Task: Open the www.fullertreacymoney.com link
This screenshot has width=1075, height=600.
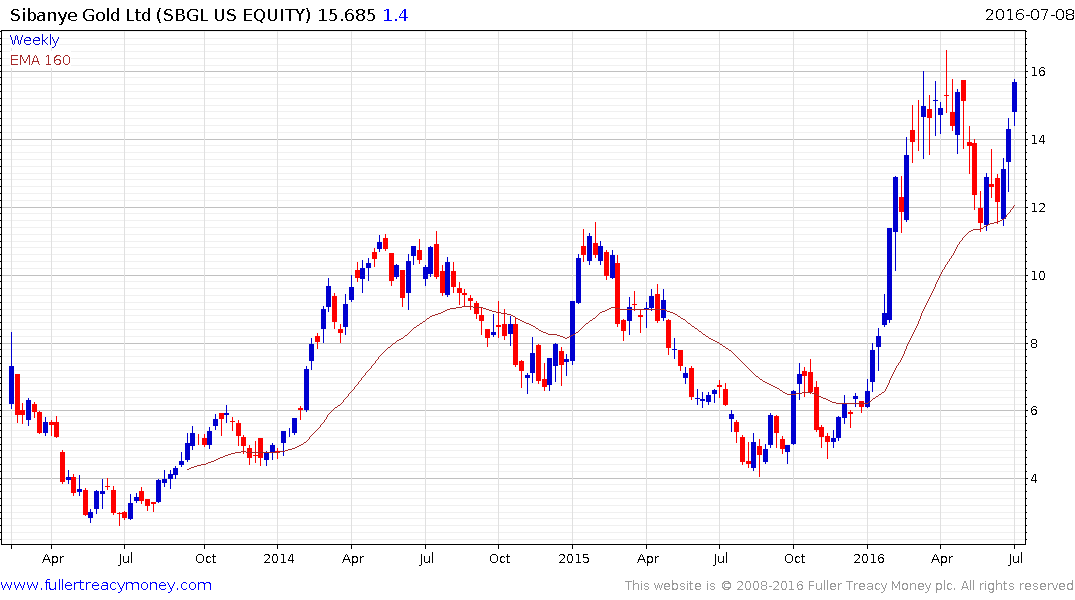Action: point(106,585)
